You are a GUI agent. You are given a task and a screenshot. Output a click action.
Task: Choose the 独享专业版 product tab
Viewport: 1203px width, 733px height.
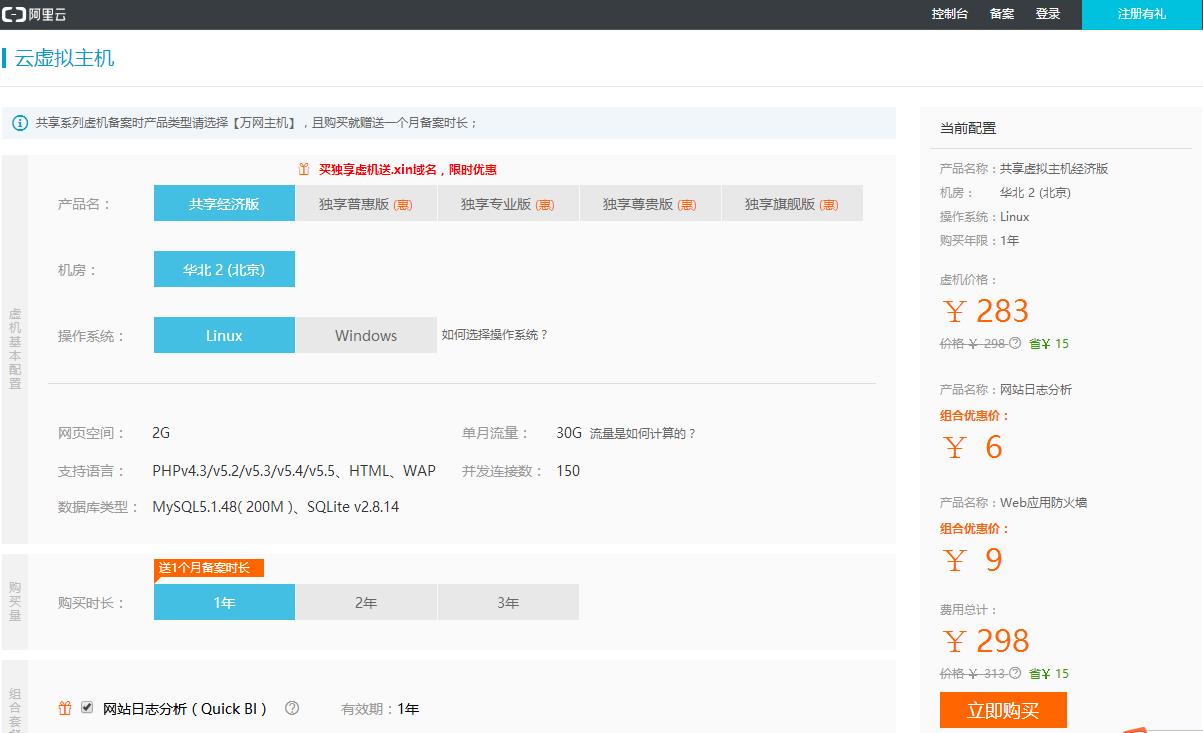tap(508, 203)
